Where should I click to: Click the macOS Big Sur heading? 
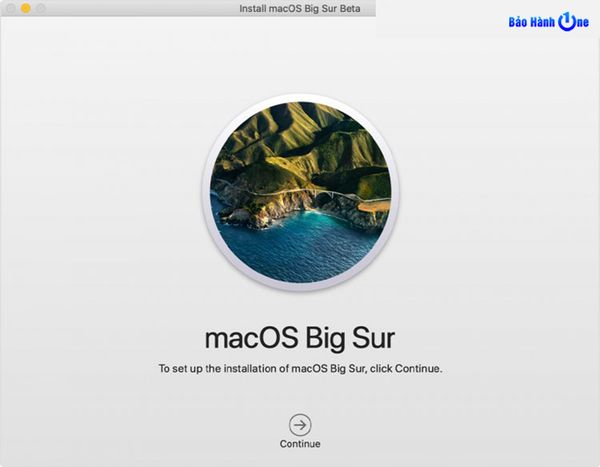[300, 335]
